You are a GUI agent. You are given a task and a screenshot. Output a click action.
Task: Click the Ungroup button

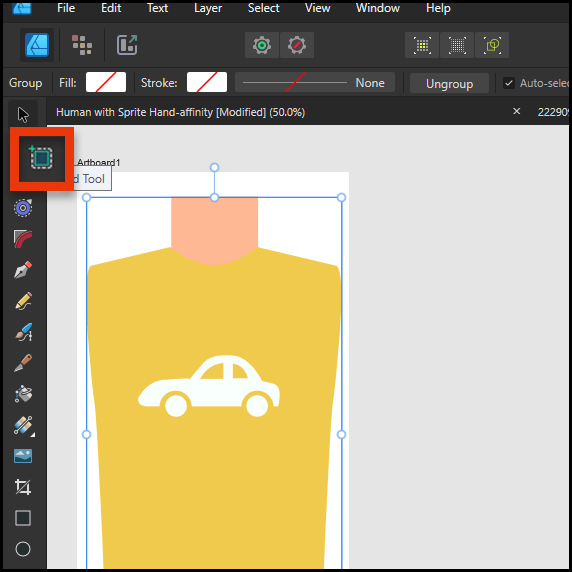pos(449,83)
